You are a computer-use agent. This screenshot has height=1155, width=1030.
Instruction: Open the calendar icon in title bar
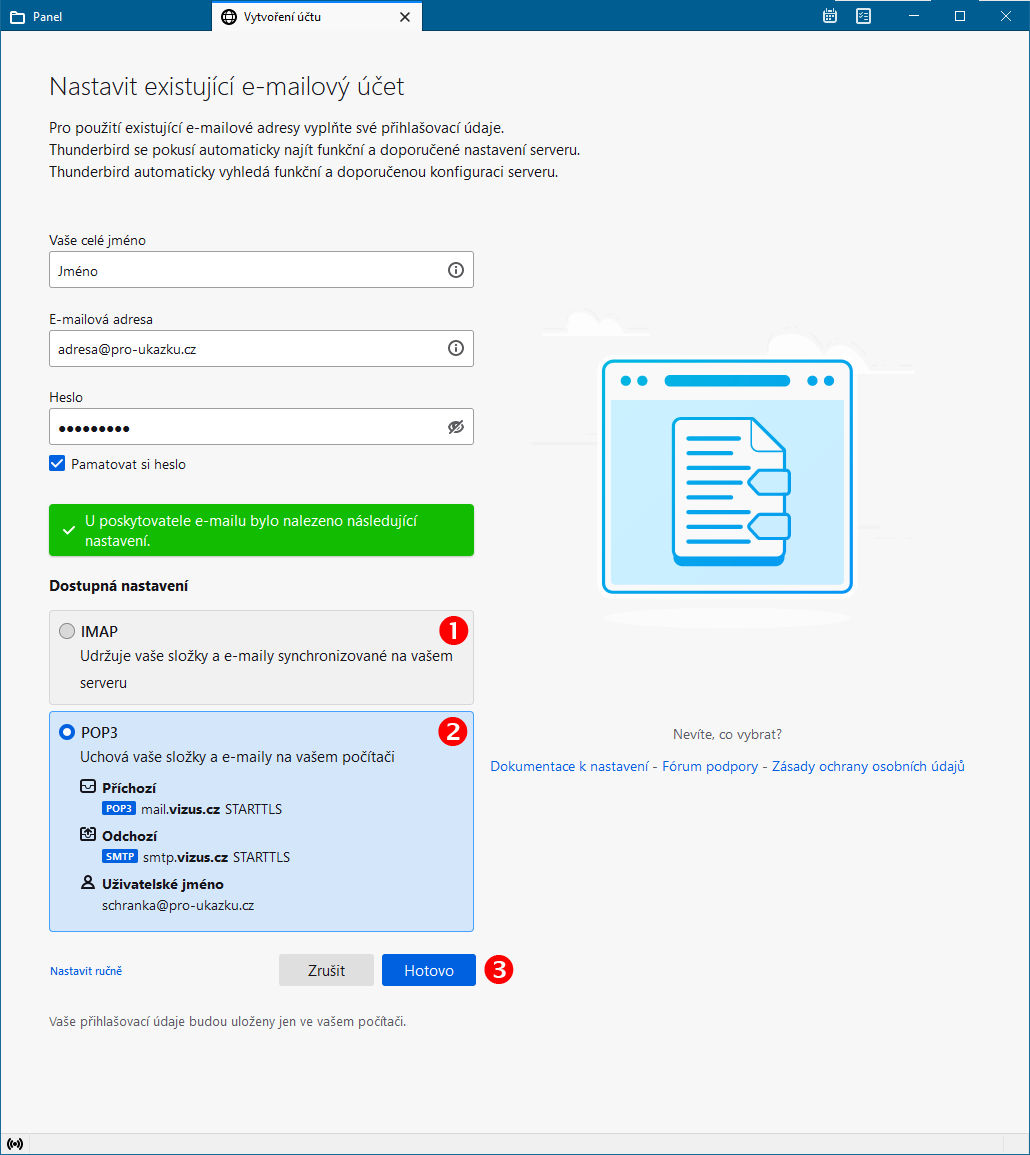click(830, 16)
